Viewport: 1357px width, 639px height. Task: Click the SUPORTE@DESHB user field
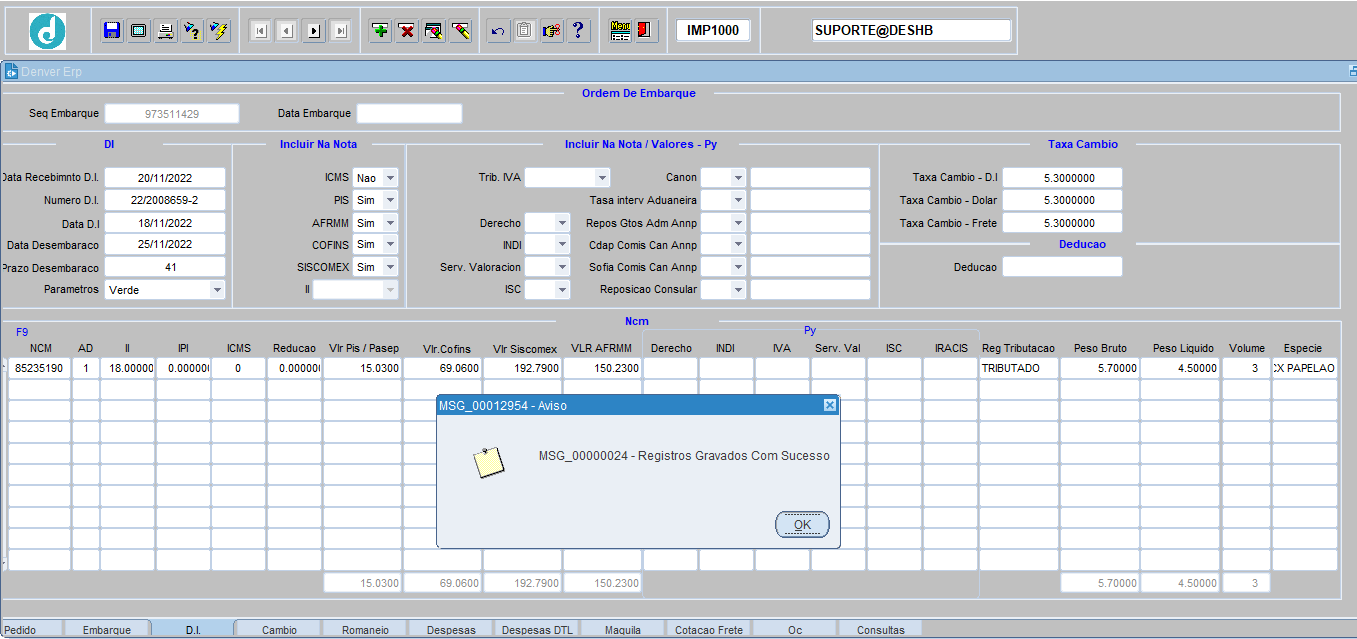tap(912, 30)
